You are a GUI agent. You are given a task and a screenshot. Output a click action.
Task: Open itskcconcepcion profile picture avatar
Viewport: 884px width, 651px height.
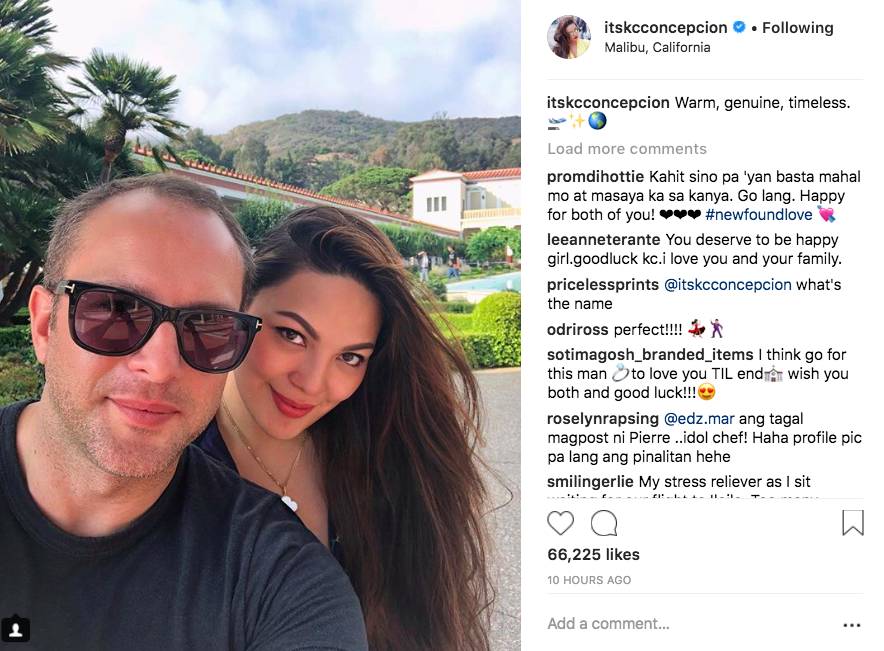(569, 37)
